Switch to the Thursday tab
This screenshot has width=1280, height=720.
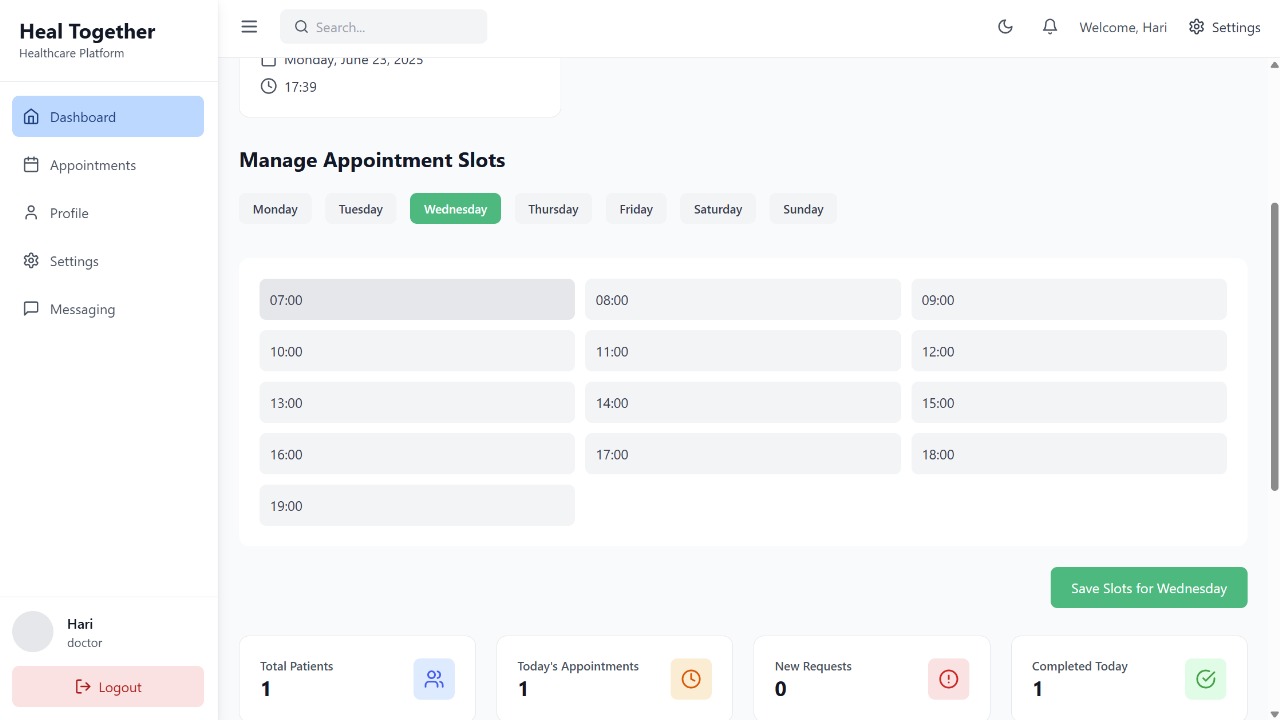pos(553,209)
